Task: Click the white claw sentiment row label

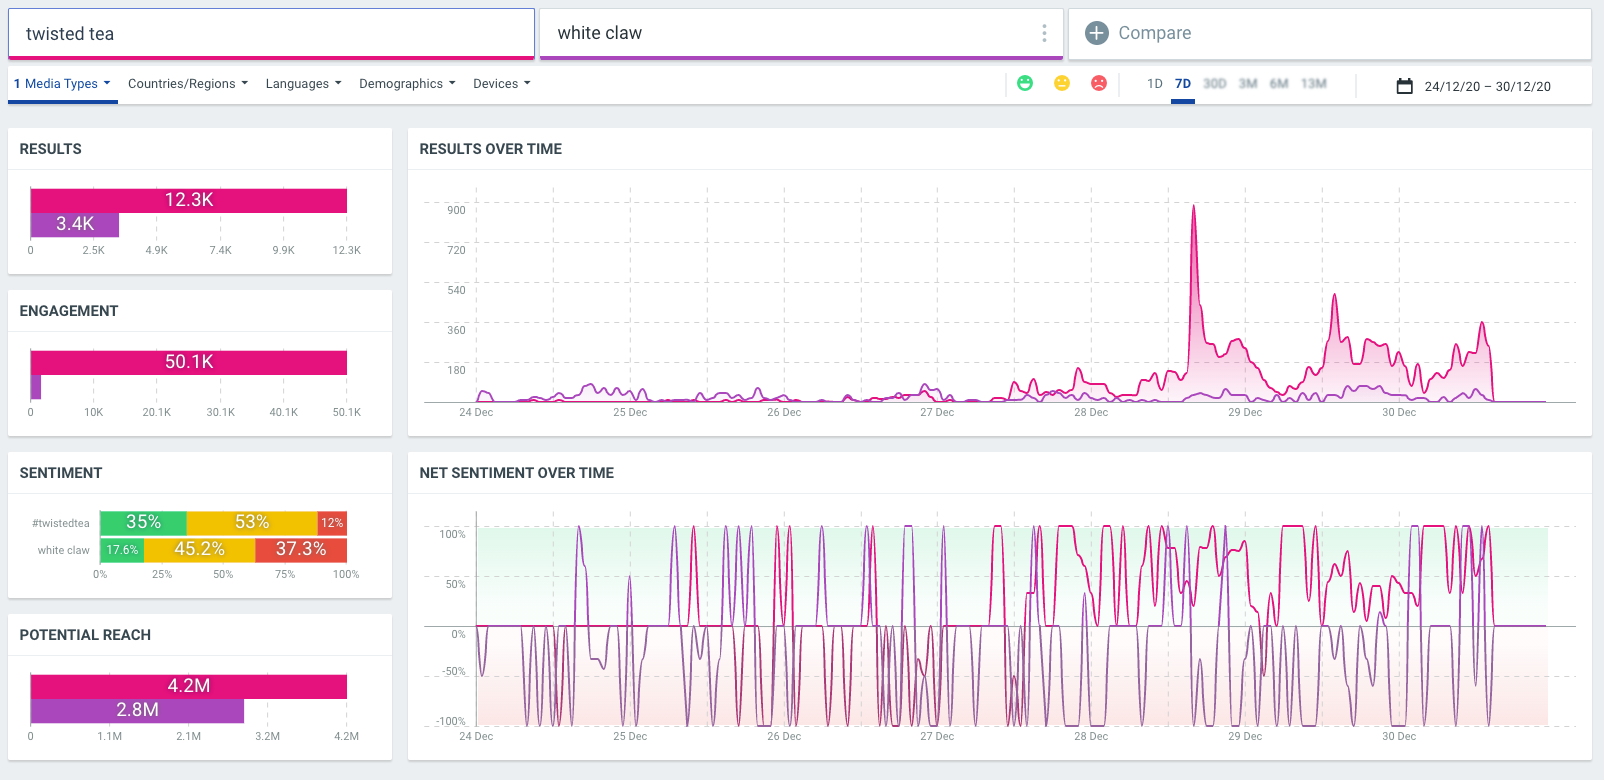Action: 64,550
